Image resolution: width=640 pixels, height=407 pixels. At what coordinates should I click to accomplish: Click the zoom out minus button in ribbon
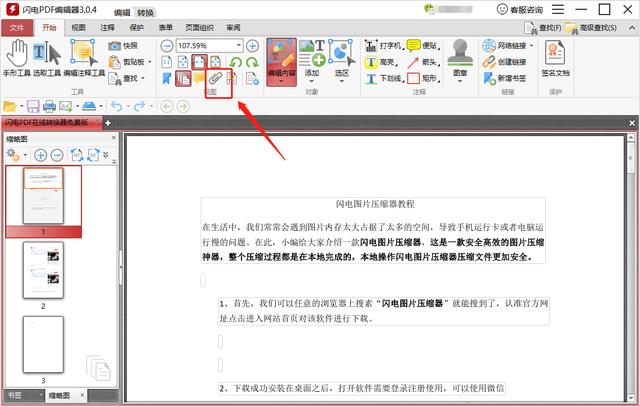coord(167,46)
